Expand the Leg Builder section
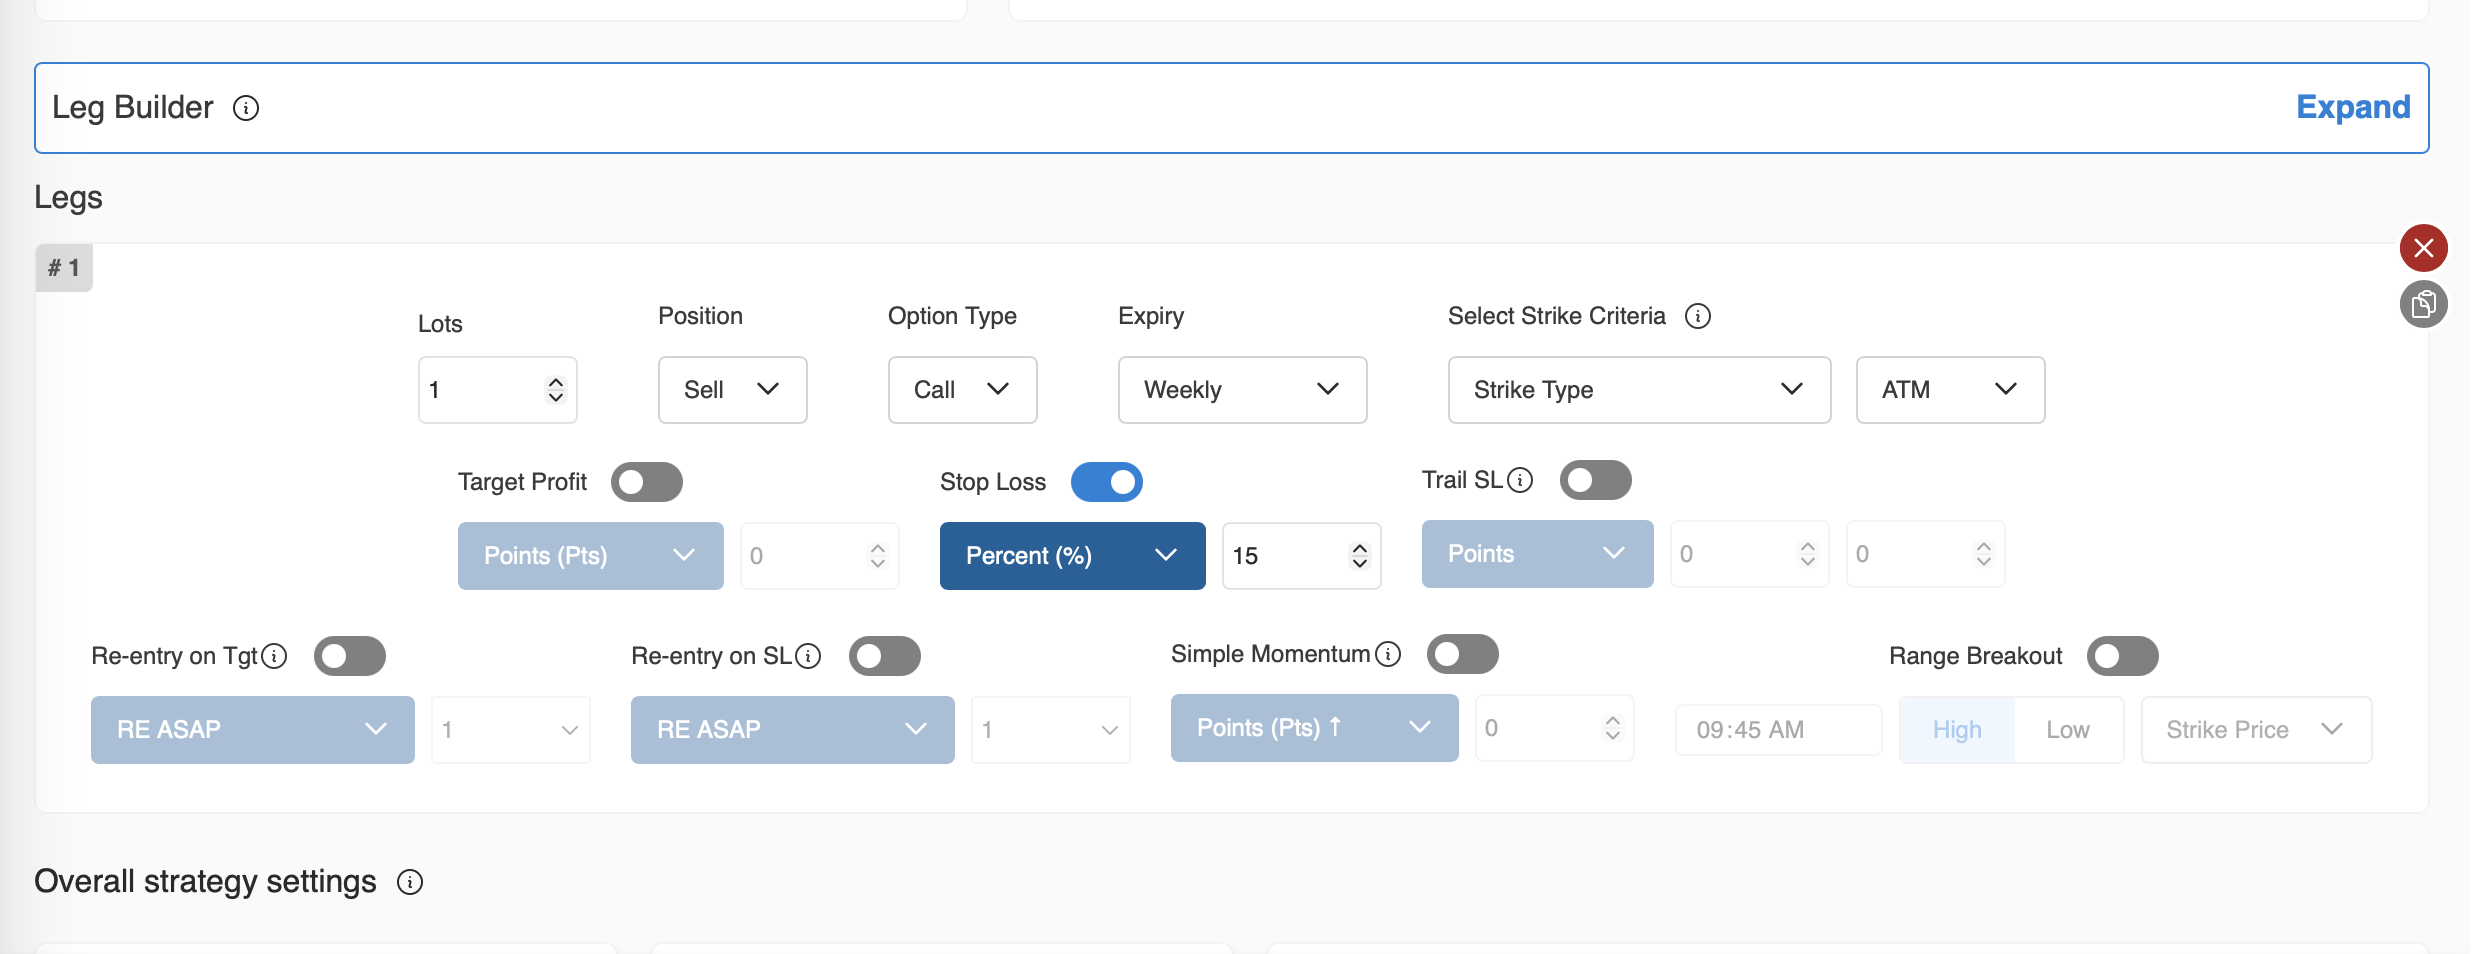Image resolution: width=2474 pixels, height=954 pixels. point(2352,107)
